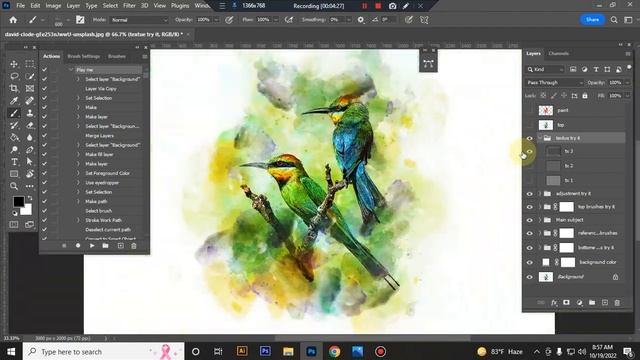Select the Eraser tool

coord(30,125)
